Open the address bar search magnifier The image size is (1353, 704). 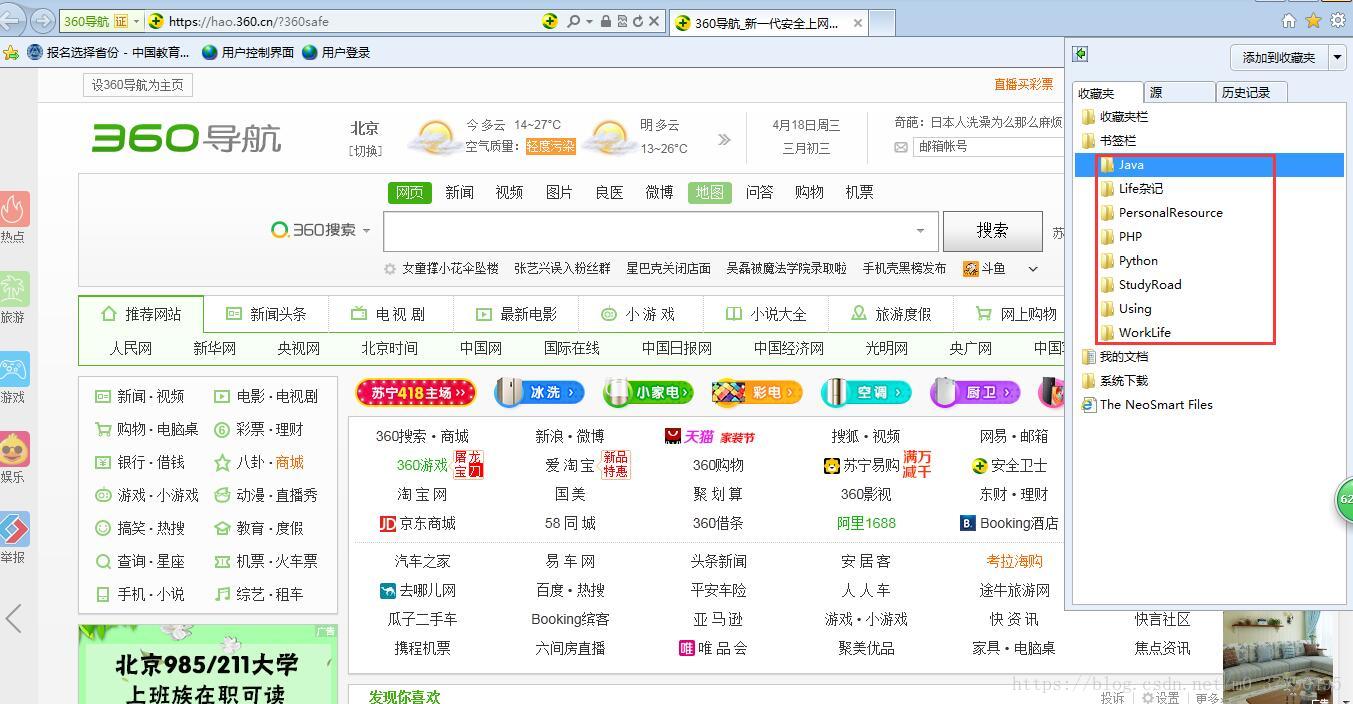tap(574, 21)
